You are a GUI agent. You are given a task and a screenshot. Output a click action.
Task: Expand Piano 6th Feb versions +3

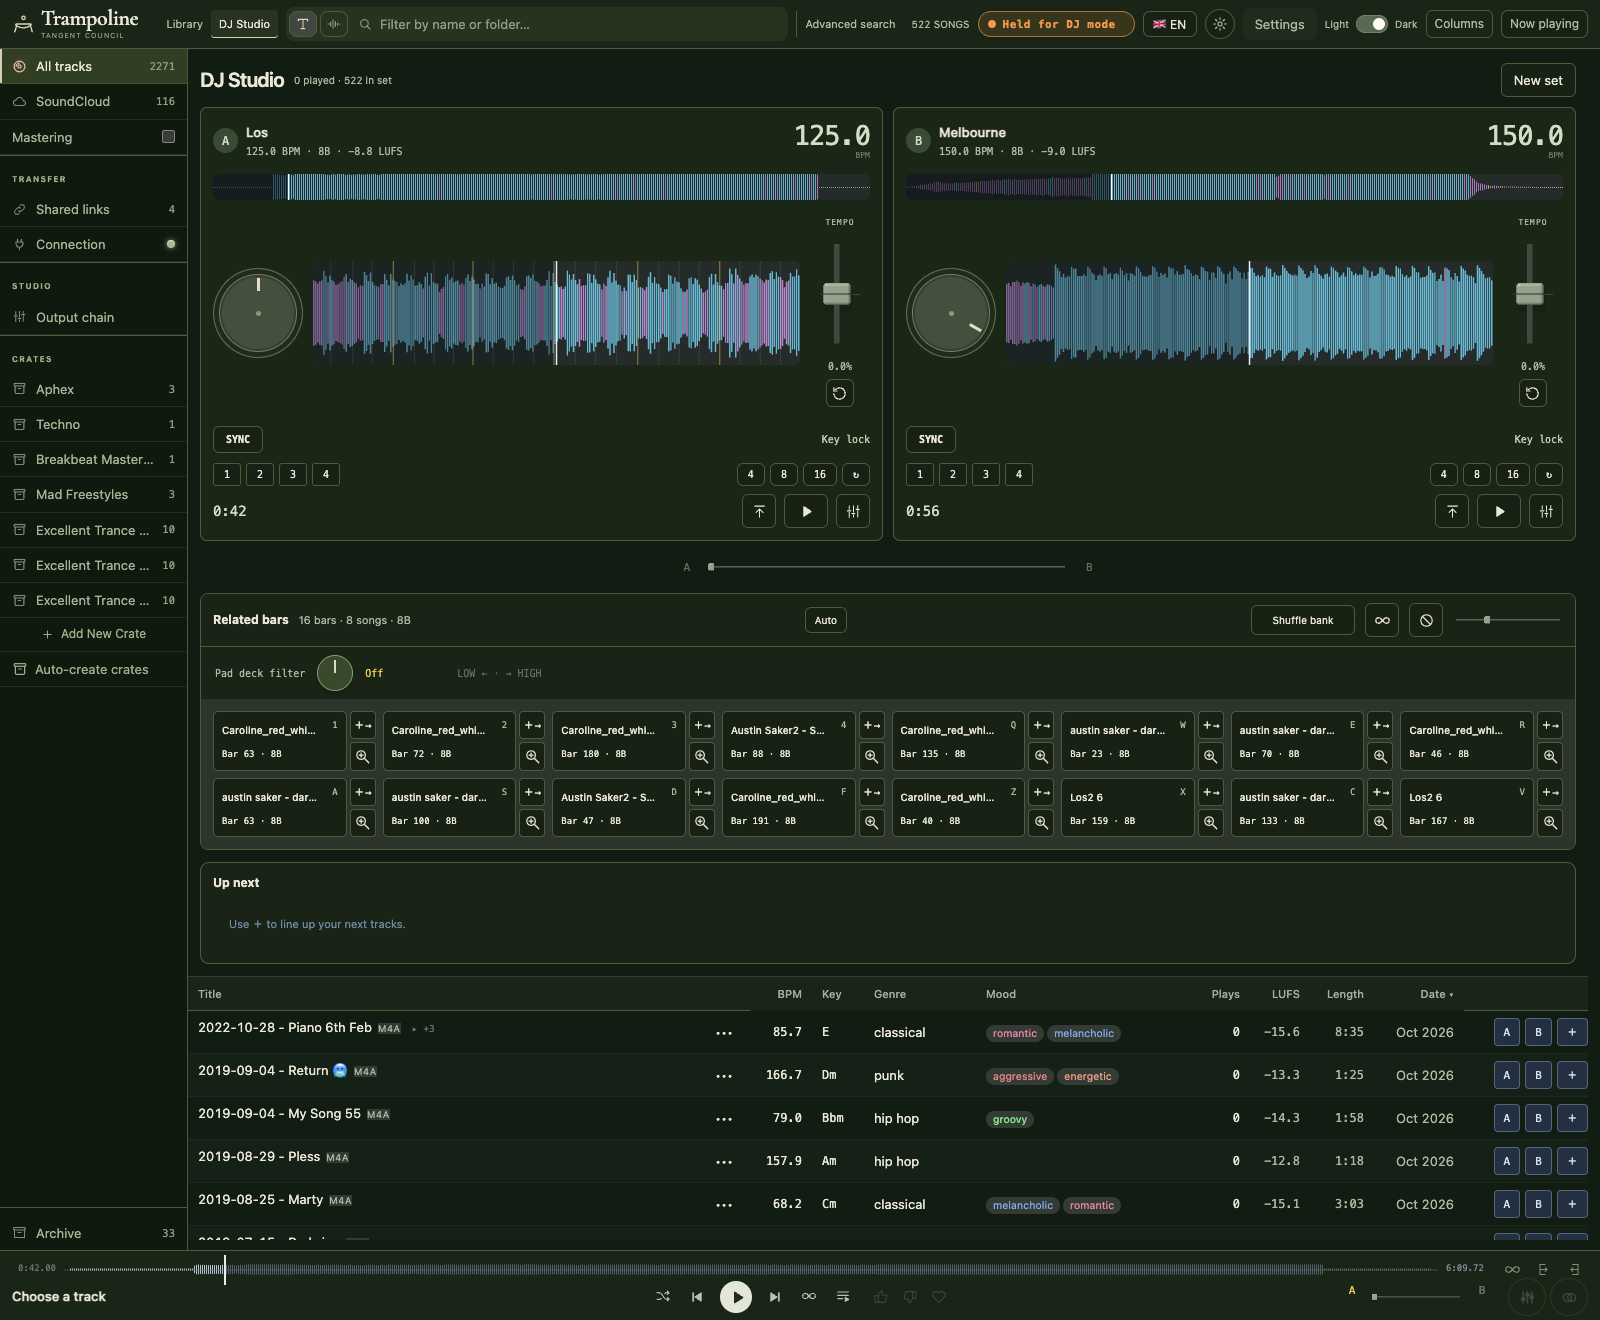pyautogui.click(x=423, y=1028)
